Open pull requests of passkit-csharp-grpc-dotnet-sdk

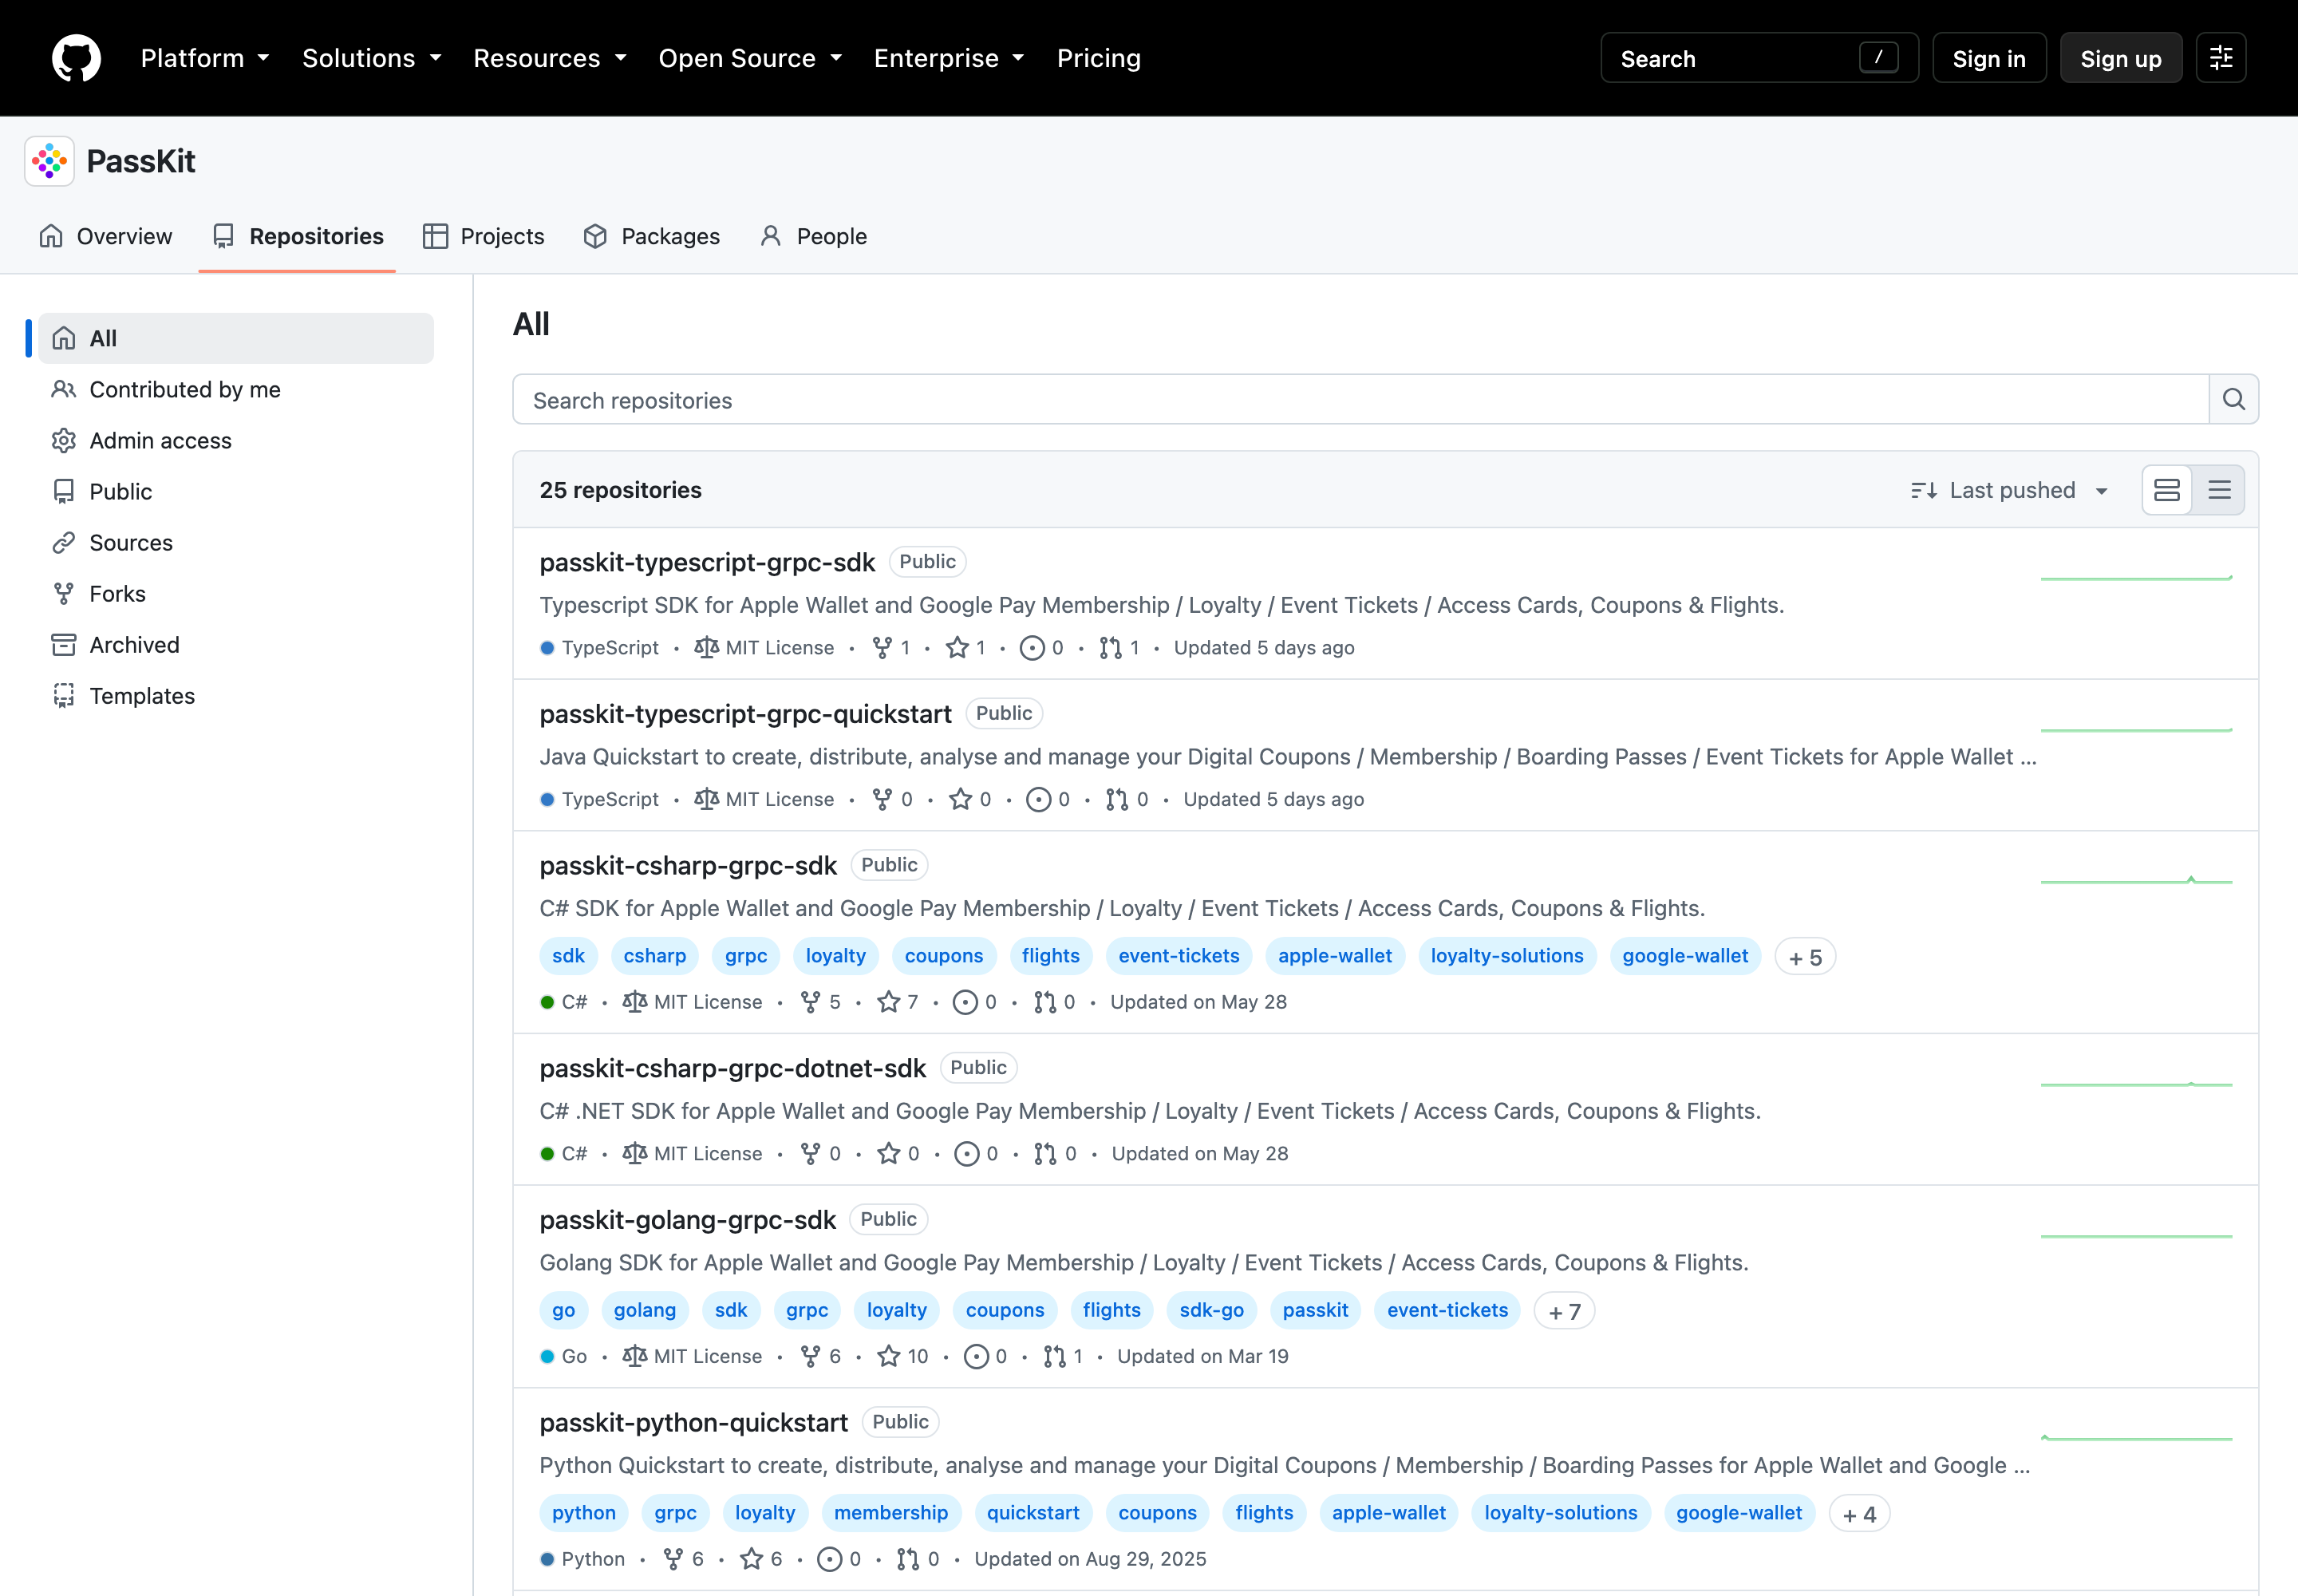tap(1056, 1153)
